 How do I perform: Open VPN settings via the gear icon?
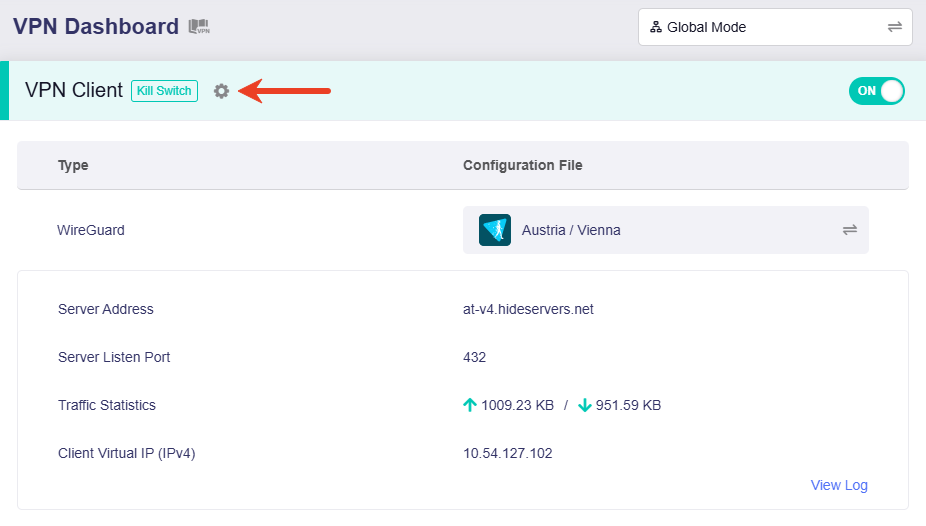221,91
